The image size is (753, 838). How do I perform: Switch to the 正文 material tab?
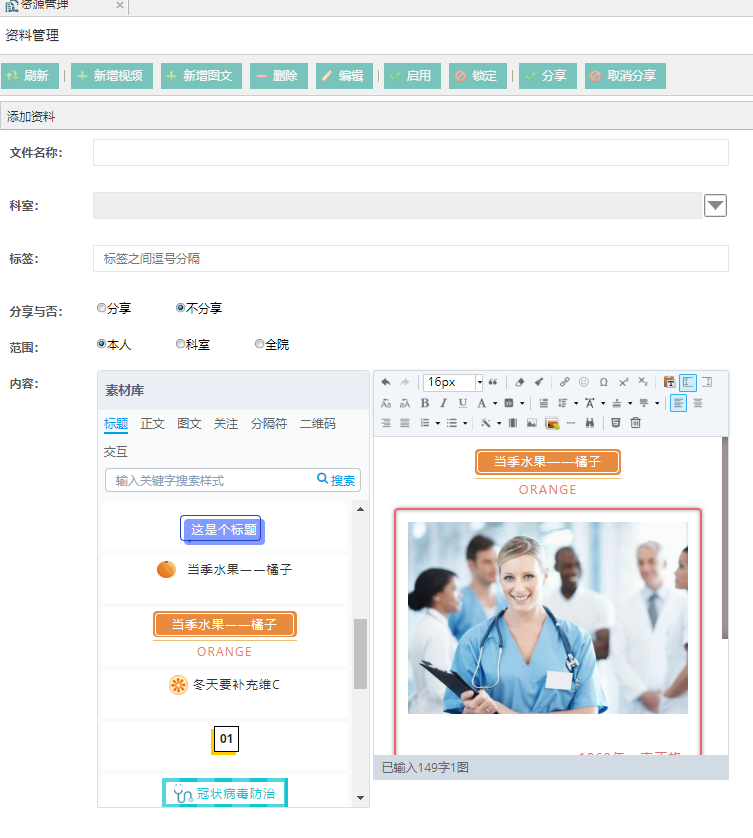pos(152,424)
